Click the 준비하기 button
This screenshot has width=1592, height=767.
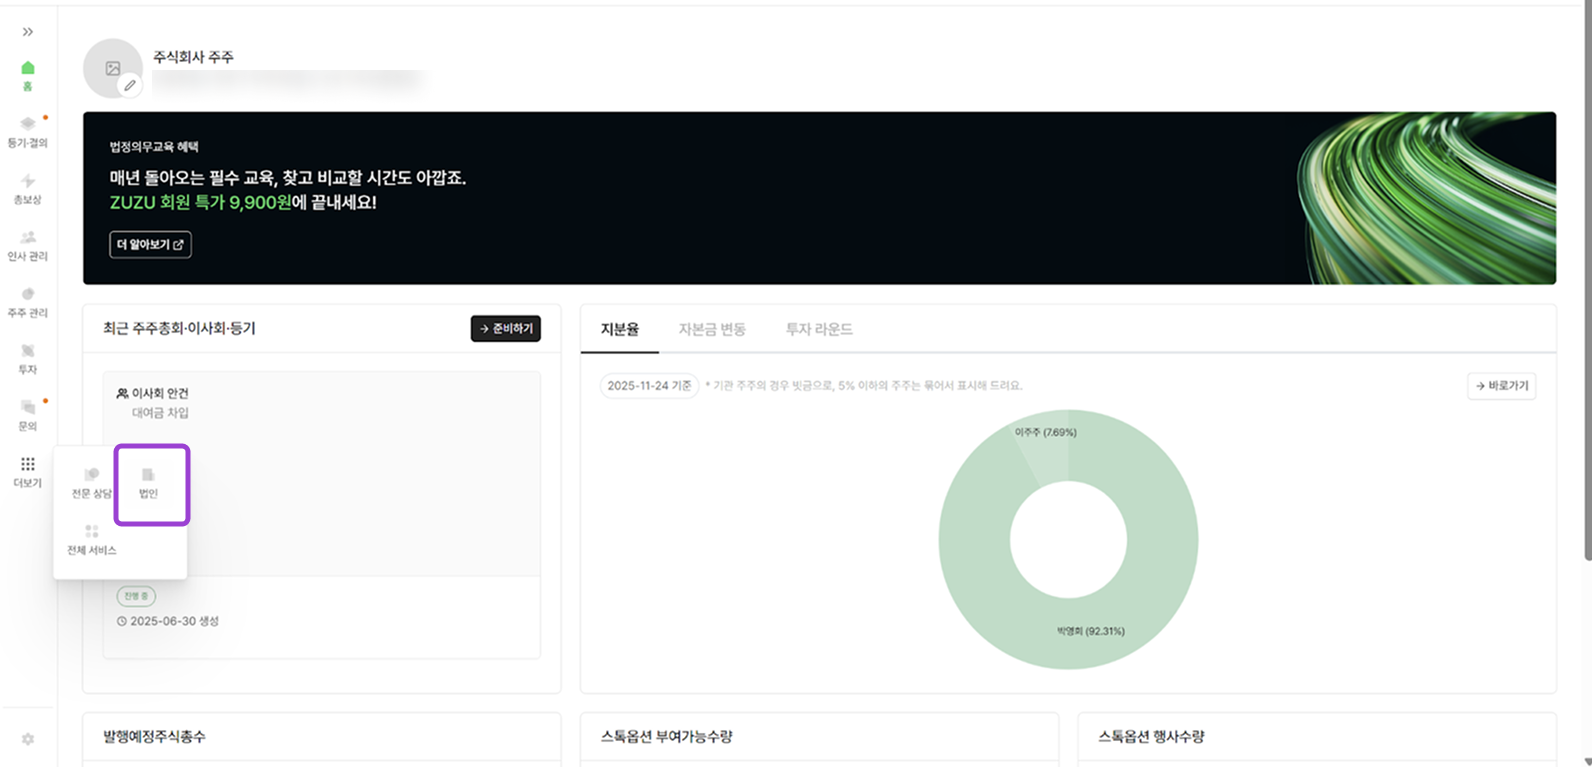tap(506, 328)
